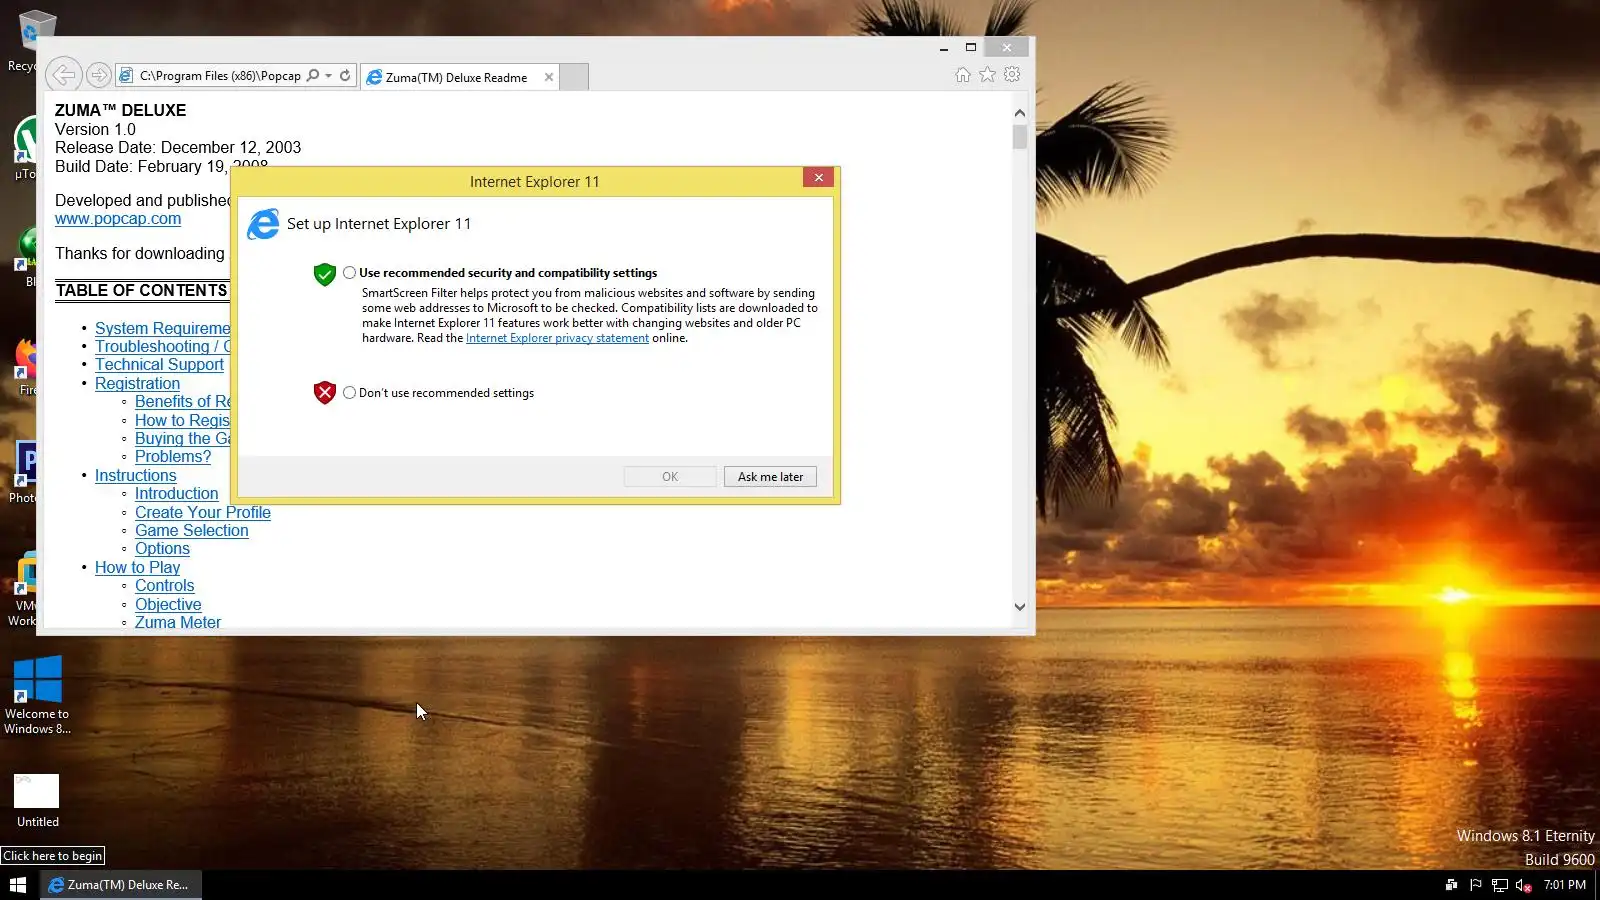
Task: Open the Problems? link
Action: pyautogui.click(x=173, y=457)
